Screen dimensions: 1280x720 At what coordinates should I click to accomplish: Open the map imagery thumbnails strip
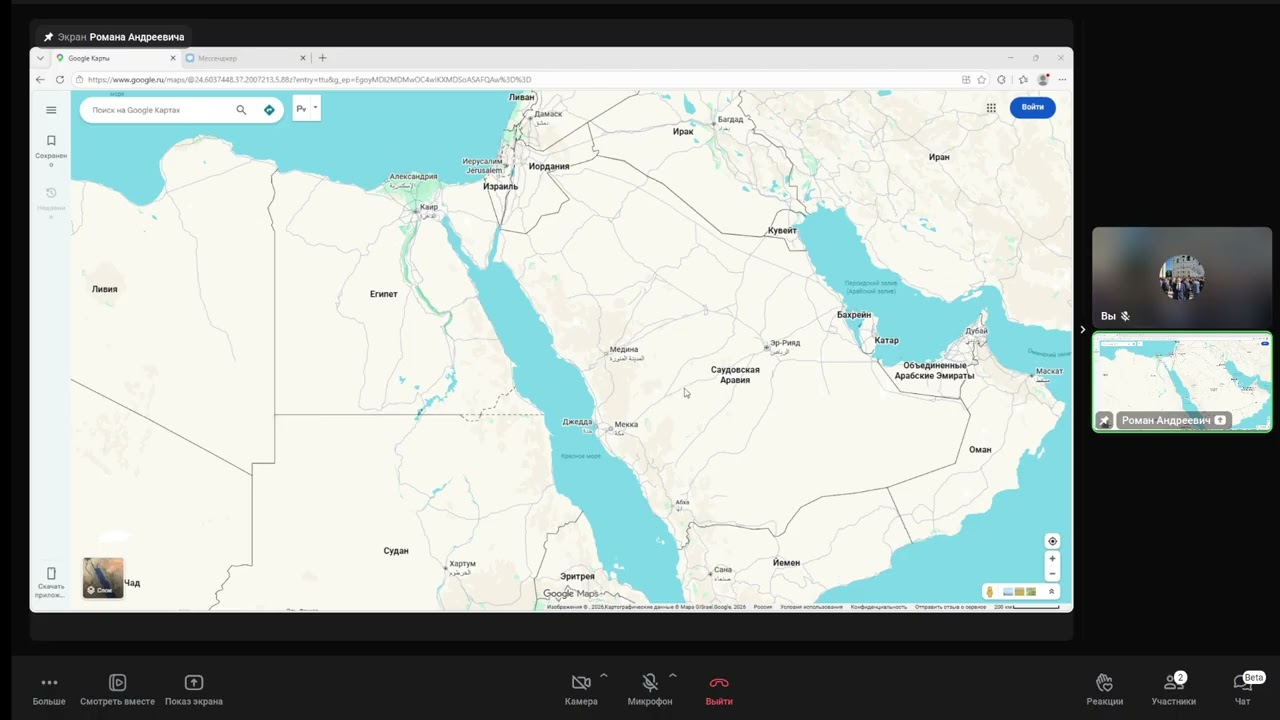[1019, 592]
